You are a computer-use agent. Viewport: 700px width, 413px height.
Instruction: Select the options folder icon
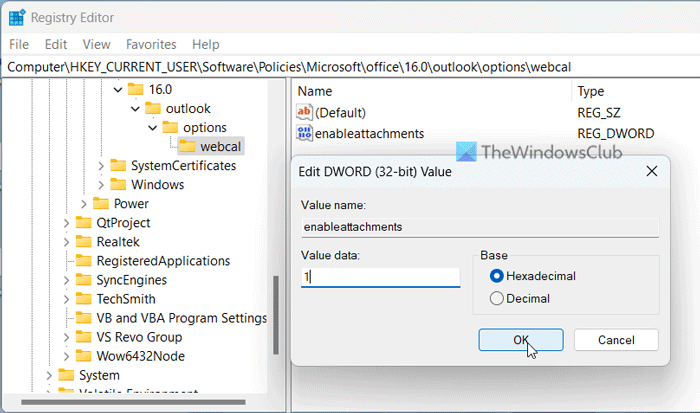(x=170, y=127)
